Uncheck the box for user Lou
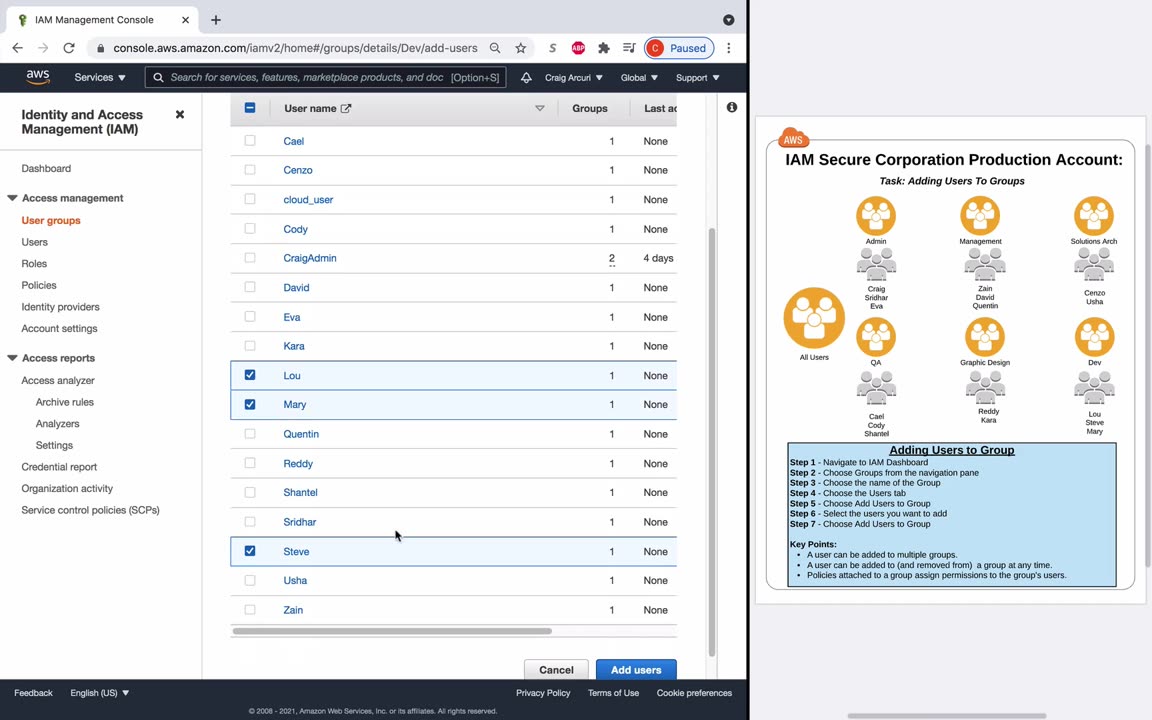1152x720 pixels. point(250,375)
